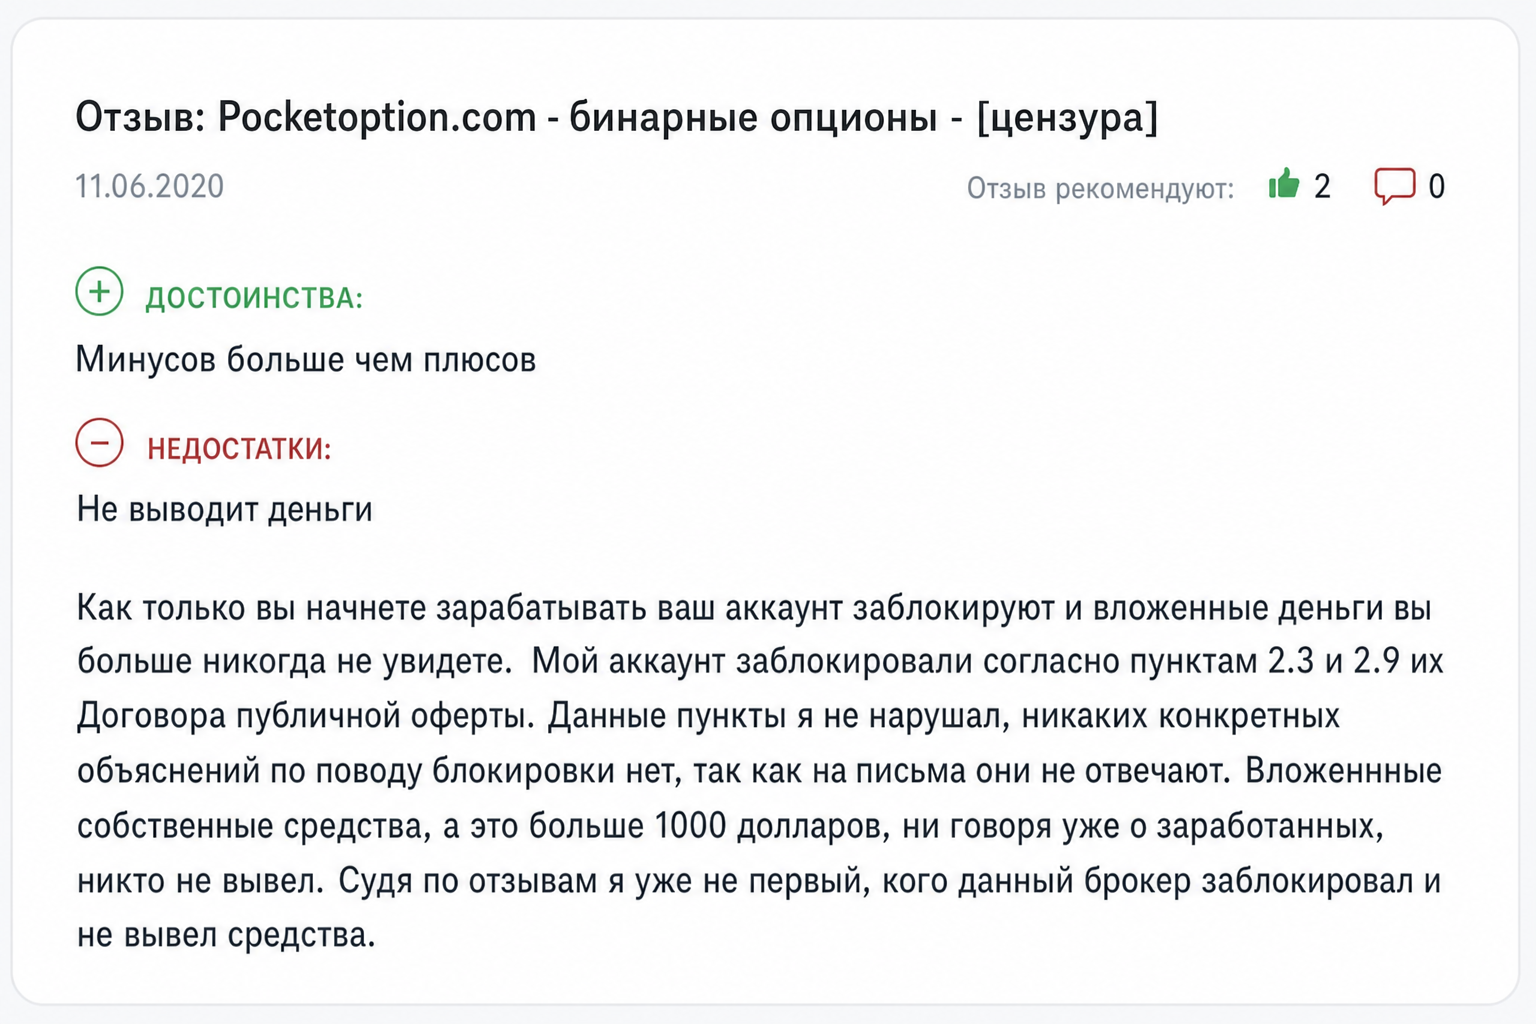Image resolution: width=1536 pixels, height=1024 pixels.
Task: Click the red minus circle icon
Action: [99, 442]
